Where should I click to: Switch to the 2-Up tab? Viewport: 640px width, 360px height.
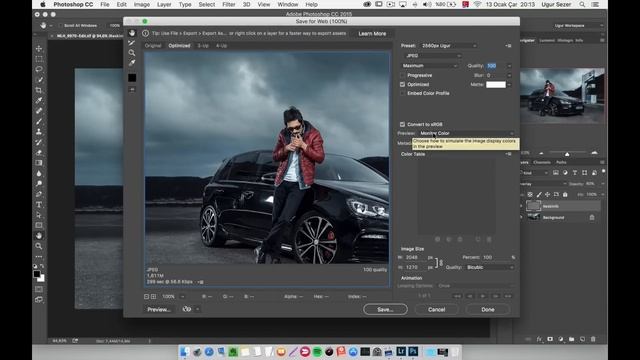pos(203,46)
